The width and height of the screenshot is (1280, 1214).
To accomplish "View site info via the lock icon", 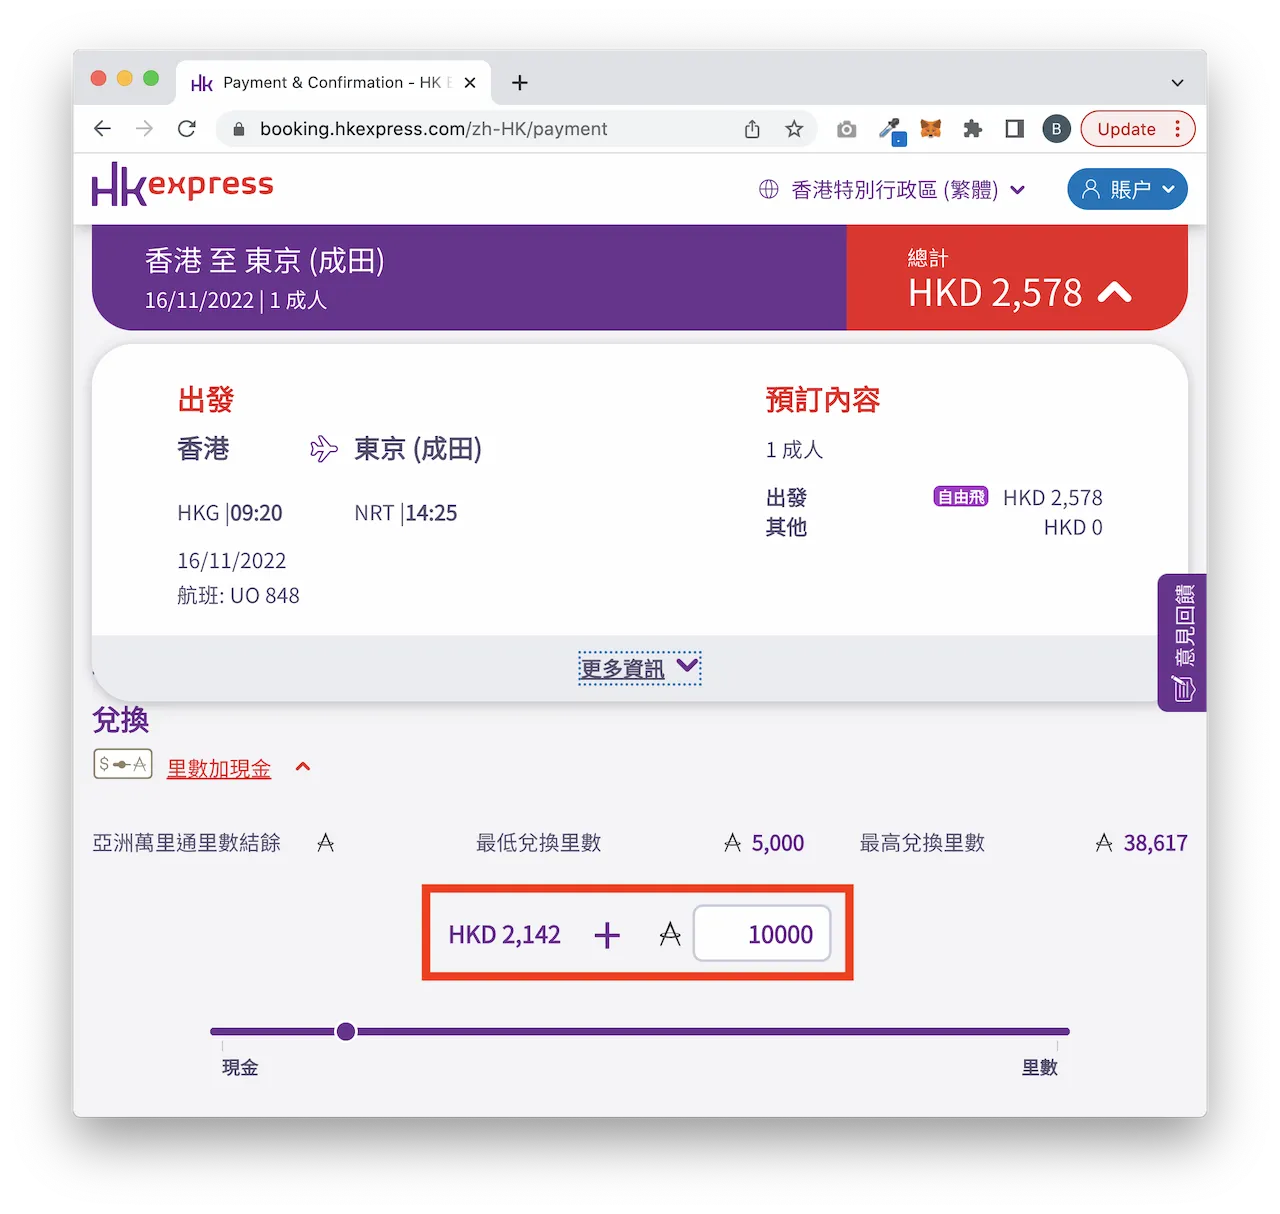I will coord(238,129).
